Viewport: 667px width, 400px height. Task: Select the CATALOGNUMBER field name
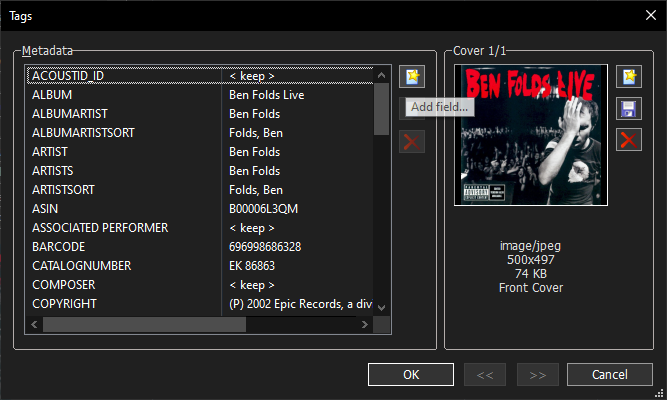point(82,266)
